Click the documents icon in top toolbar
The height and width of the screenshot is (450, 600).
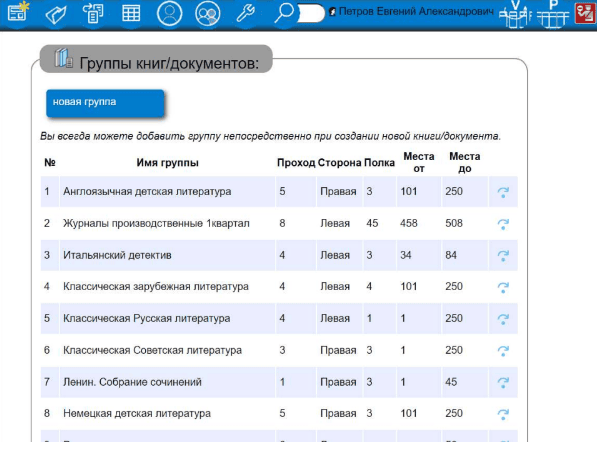click(x=93, y=13)
